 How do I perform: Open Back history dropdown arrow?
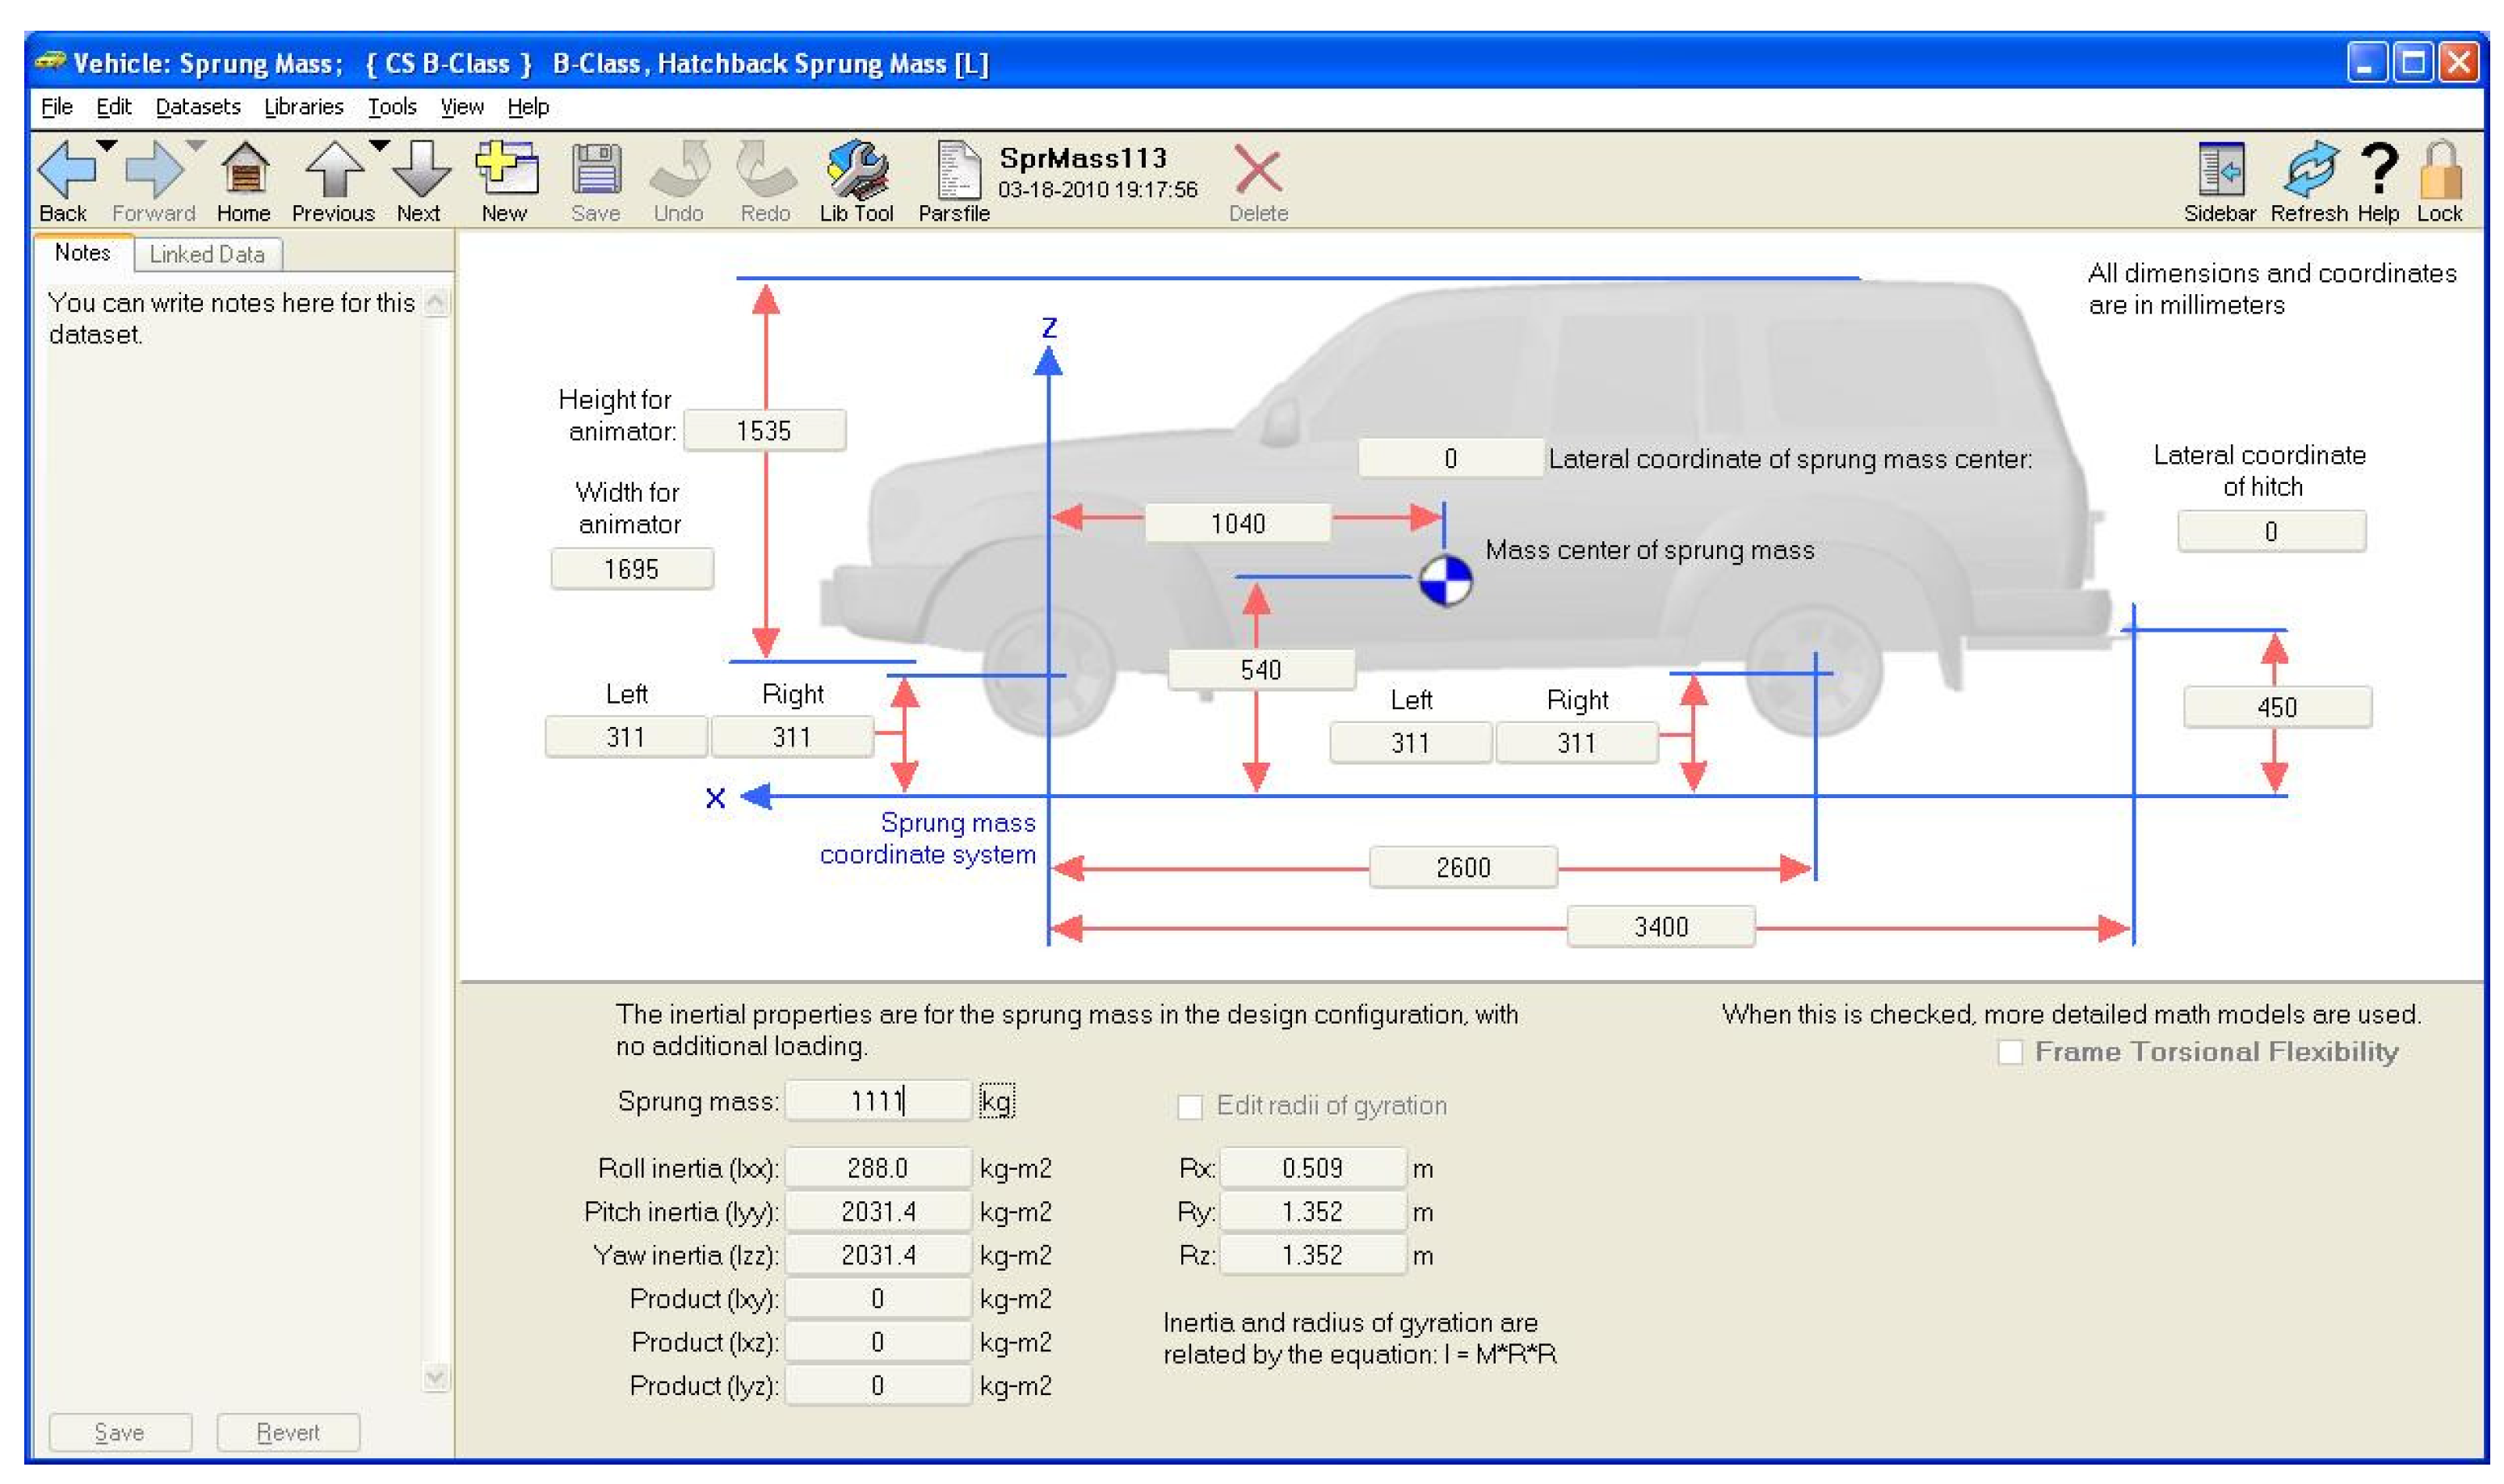pyautogui.click(x=107, y=146)
